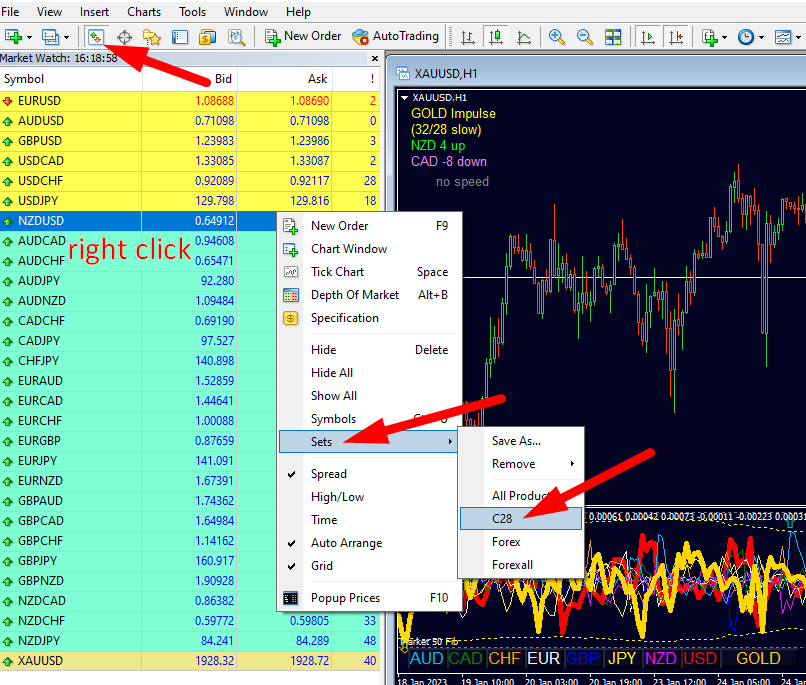
Task: Select the XAUUSD row
Action: tap(190, 661)
